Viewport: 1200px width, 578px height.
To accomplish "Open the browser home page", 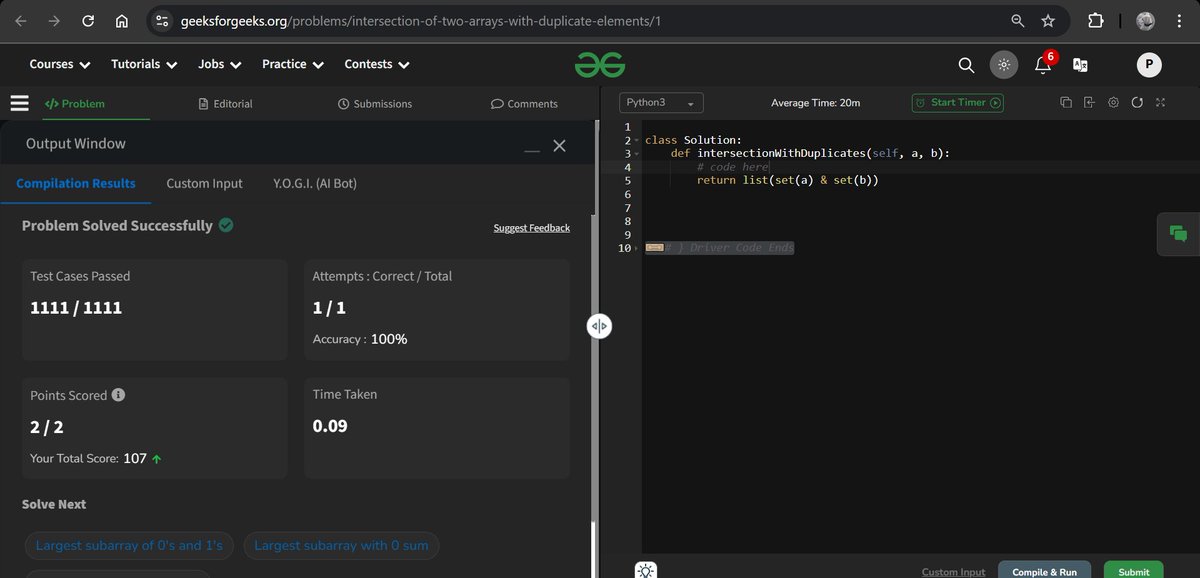I will [x=121, y=21].
